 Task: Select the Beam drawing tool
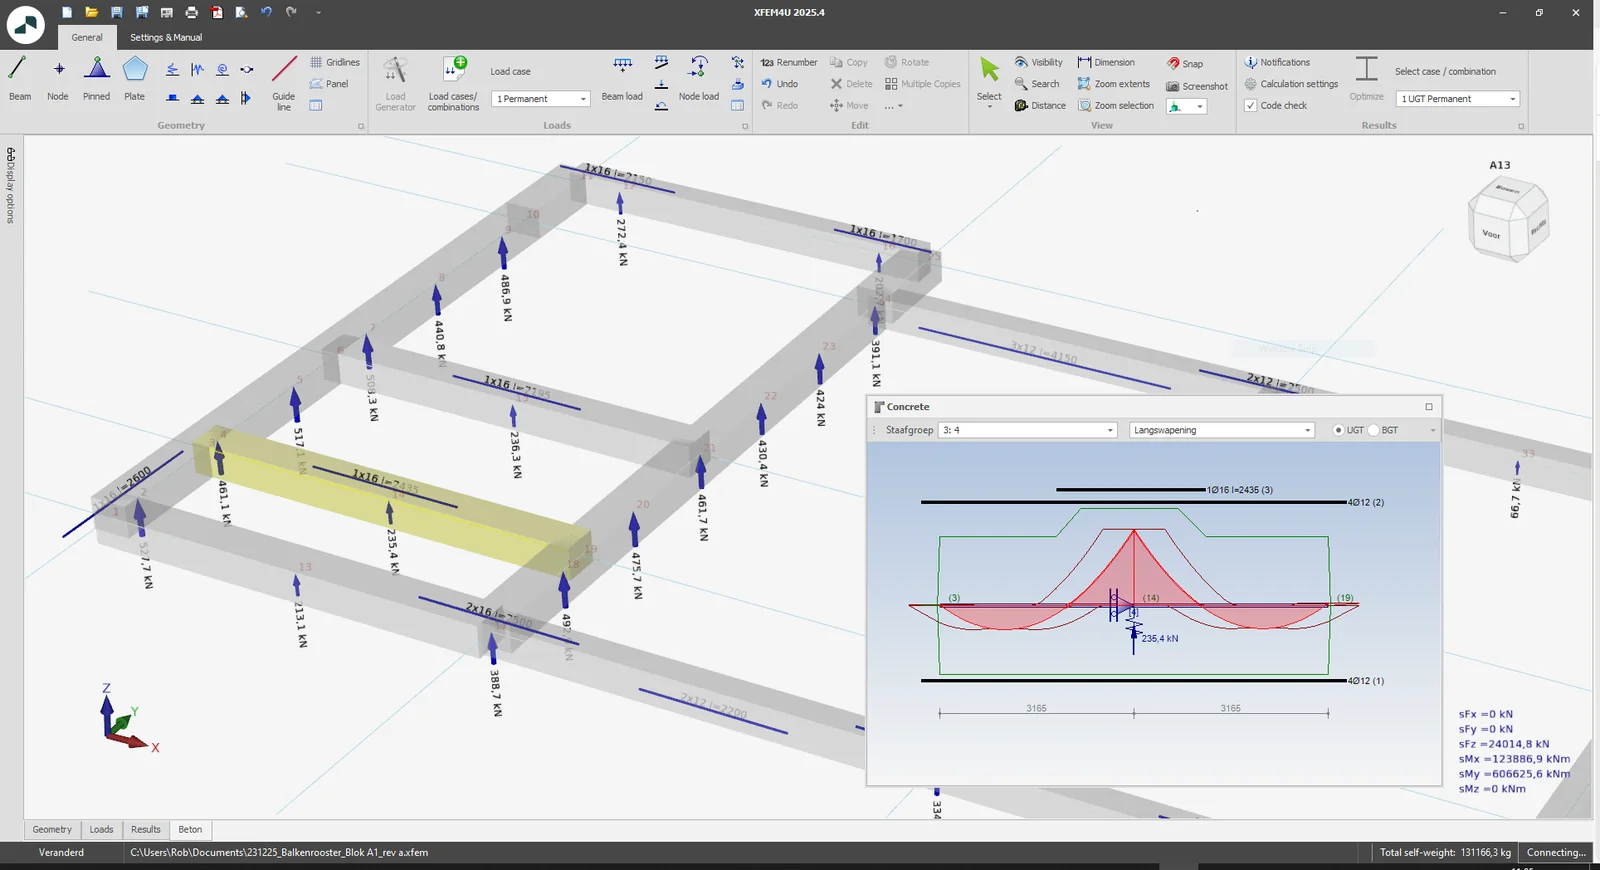(20, 79)
